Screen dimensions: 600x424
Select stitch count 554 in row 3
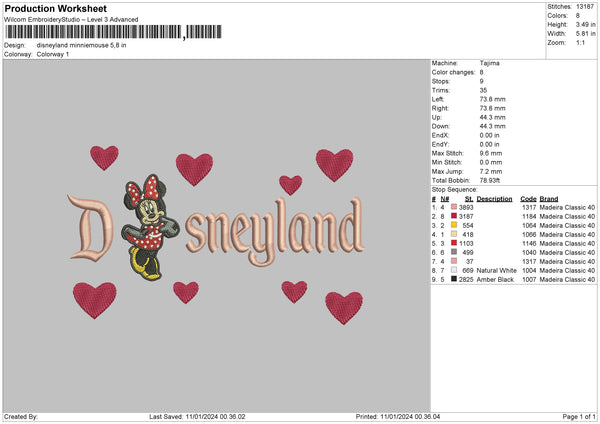[468, 225]
